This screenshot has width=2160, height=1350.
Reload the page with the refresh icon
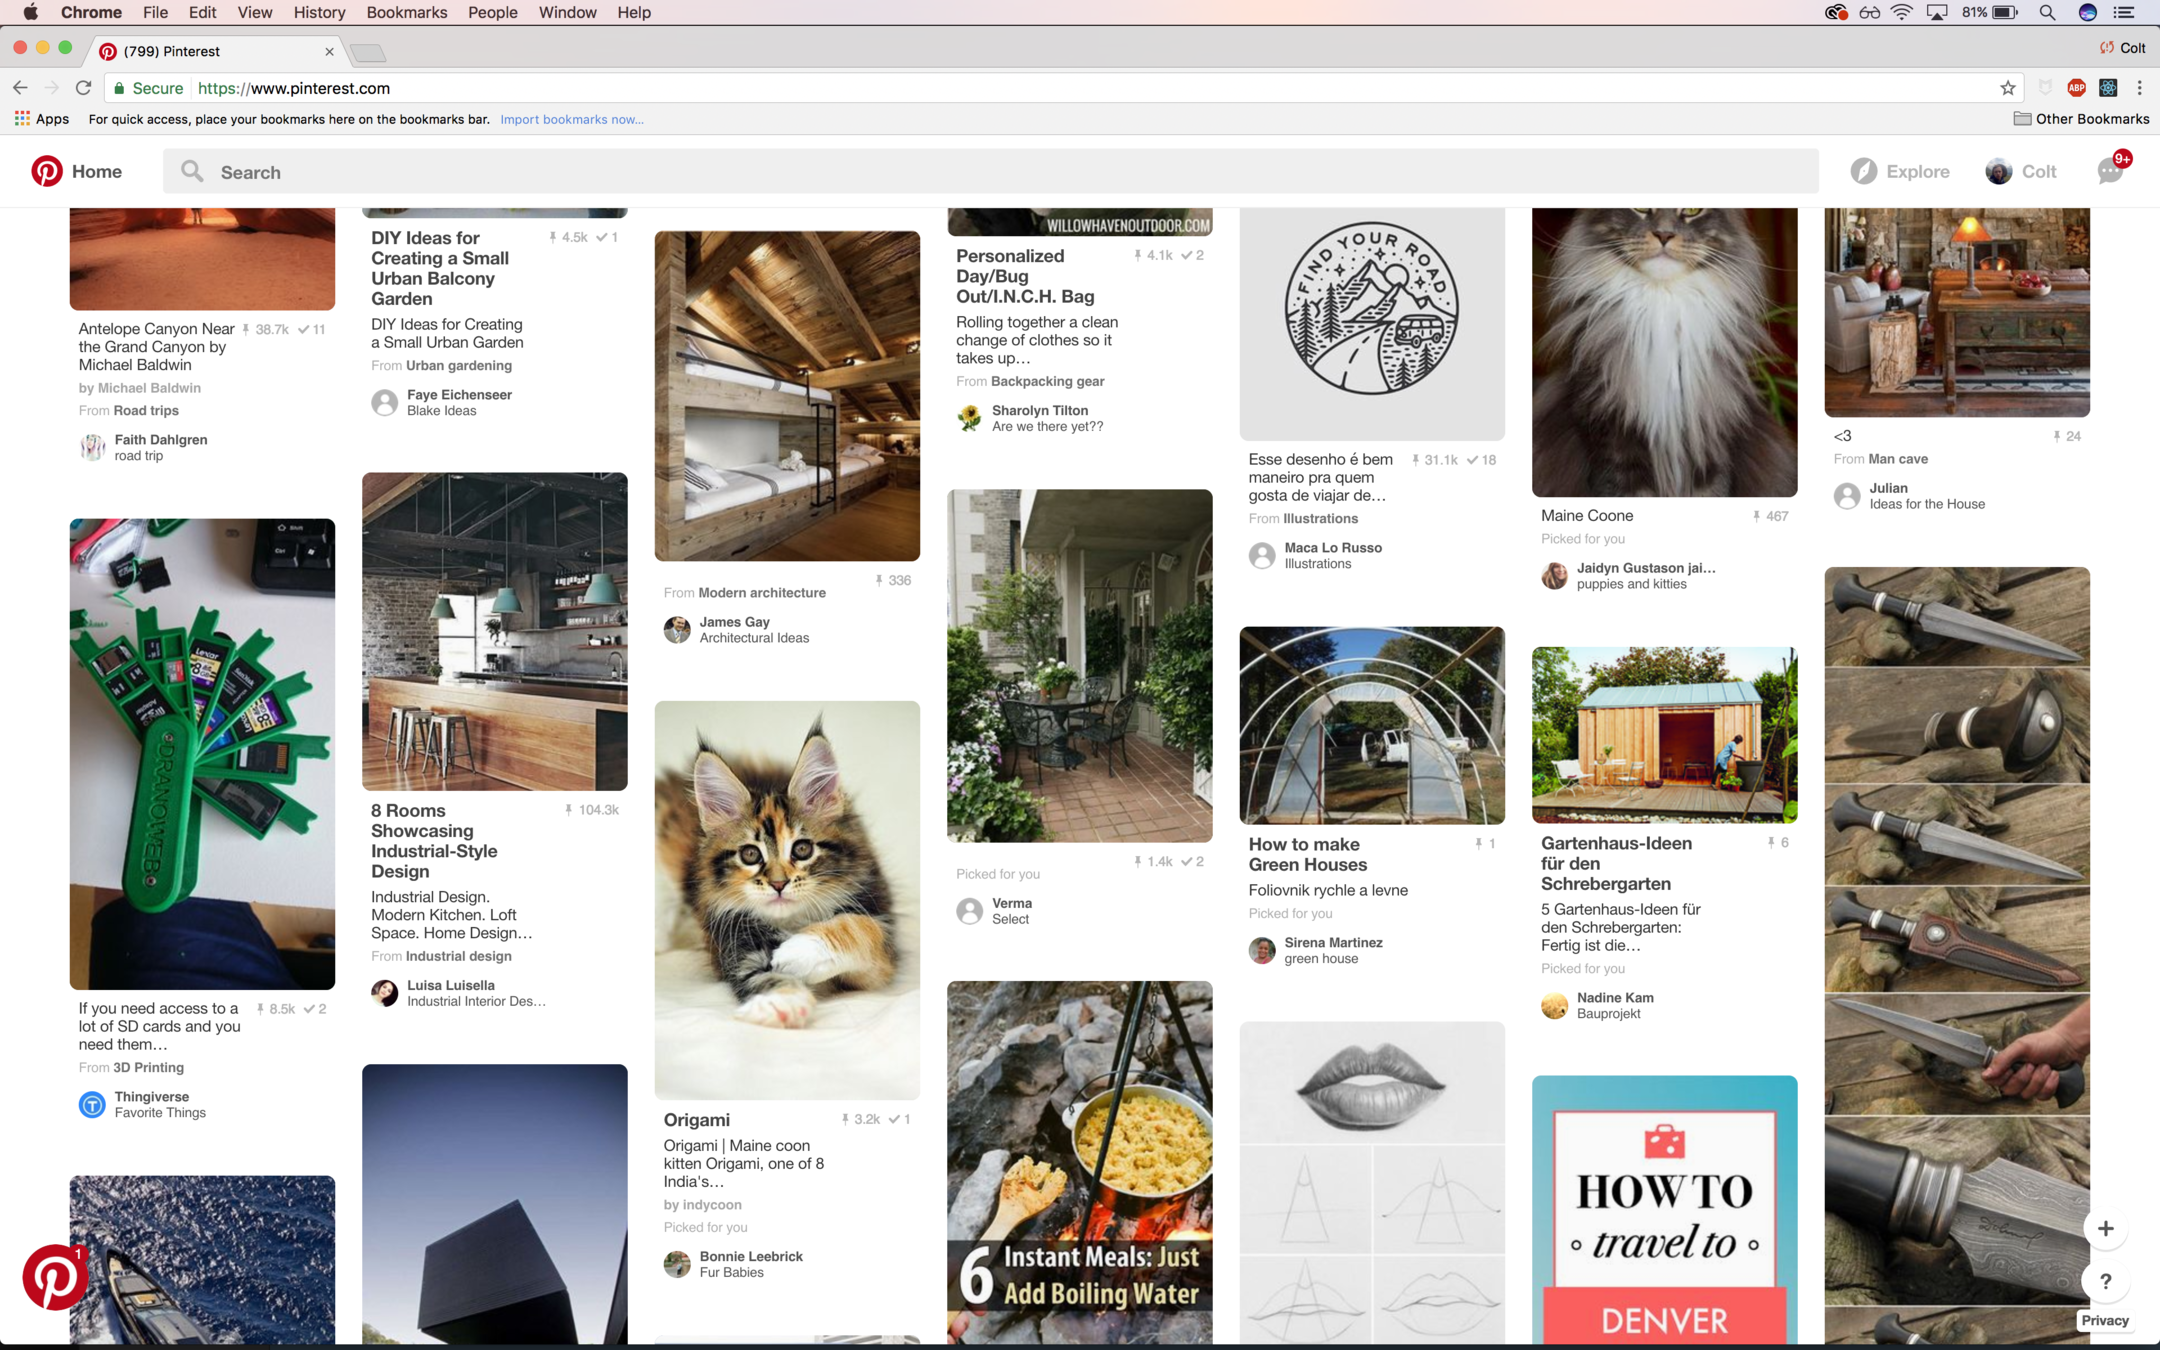point(84,88)
